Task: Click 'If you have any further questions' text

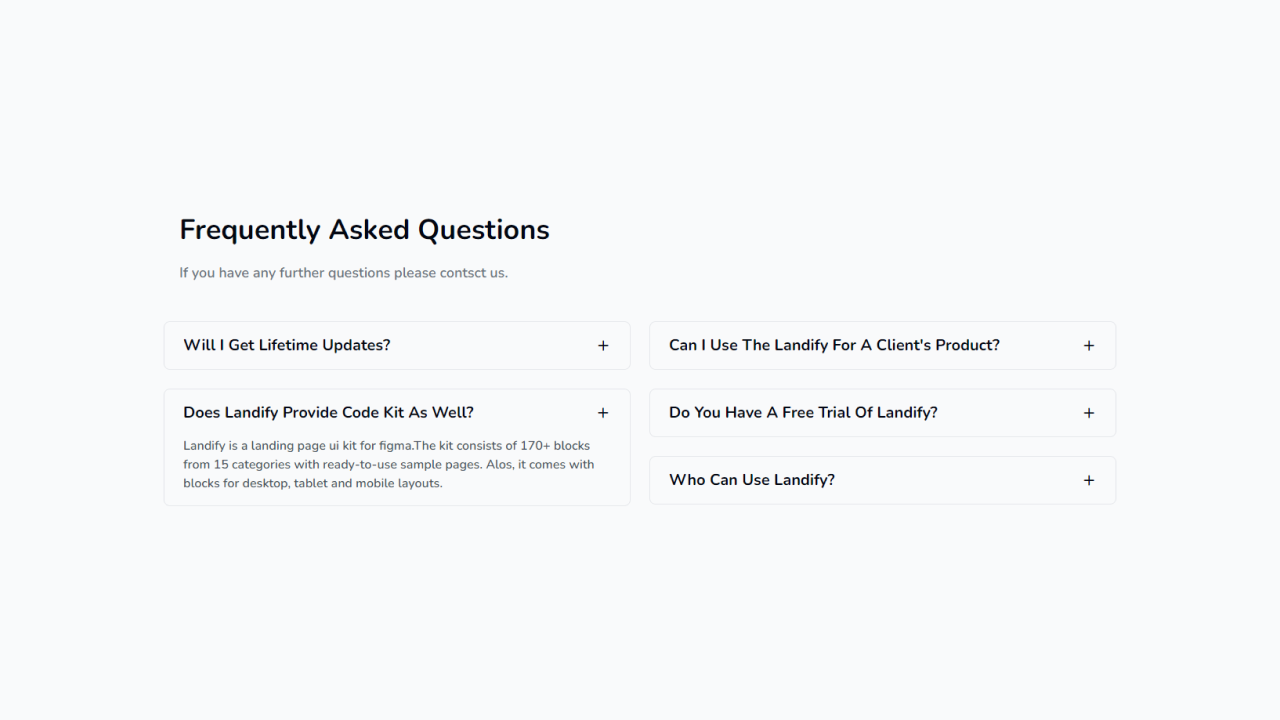Action: point(284,272)
